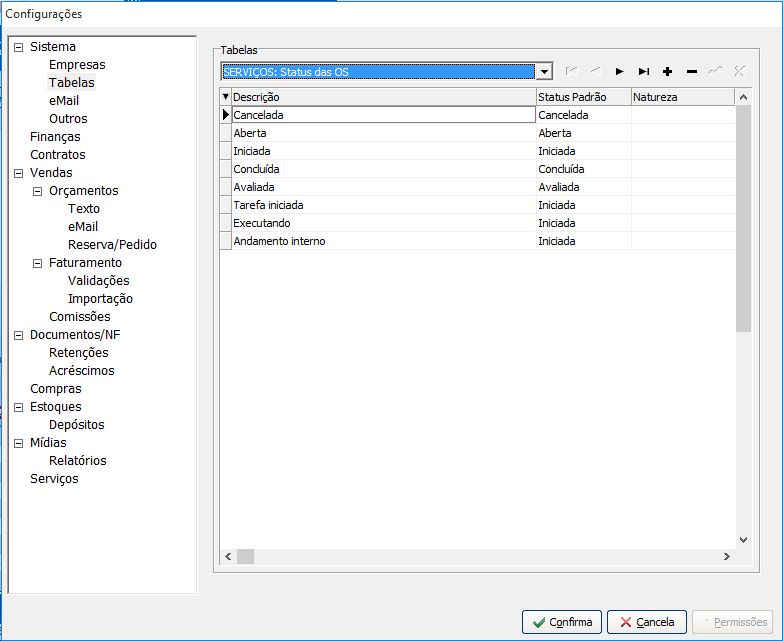Click horizontal scrollbar right arrow

tap(727, 556)
